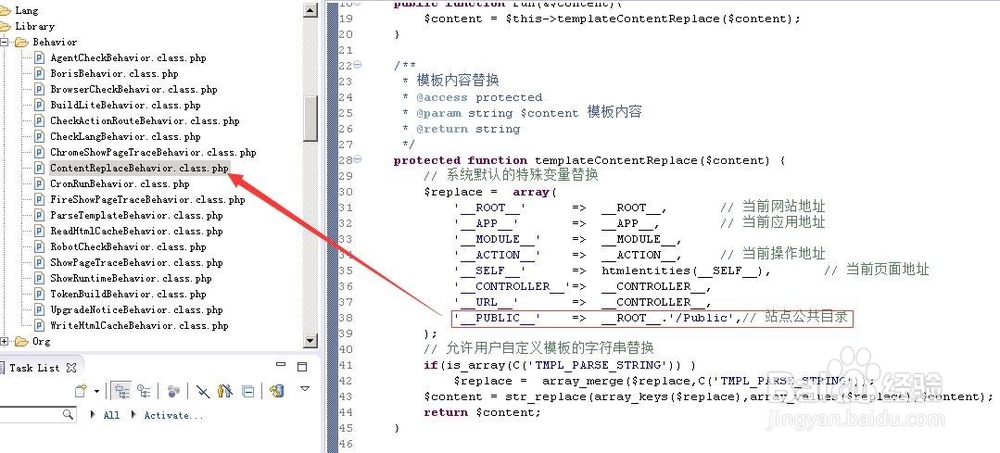Select ContentReplaceBehavior.class.php file
The height and width of the screenshot is (453, 1000).
[x=139, y=168]
